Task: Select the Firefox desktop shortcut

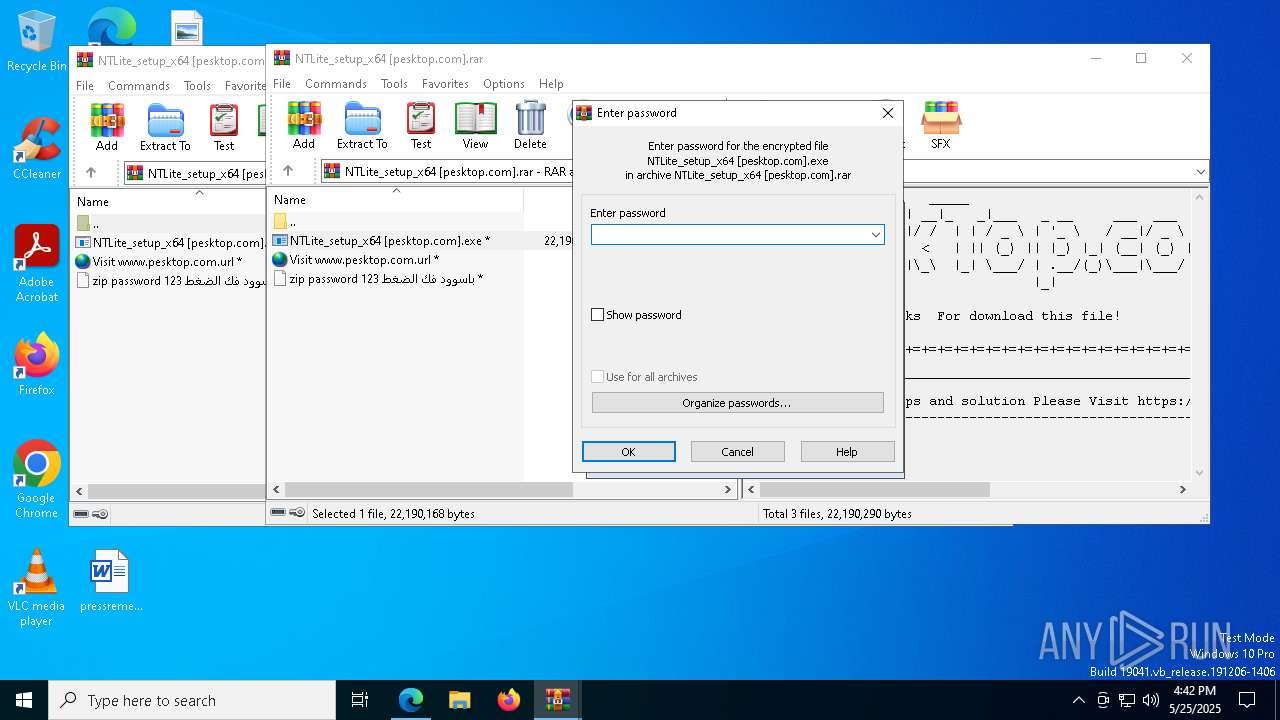Action: tap(37, 365)
